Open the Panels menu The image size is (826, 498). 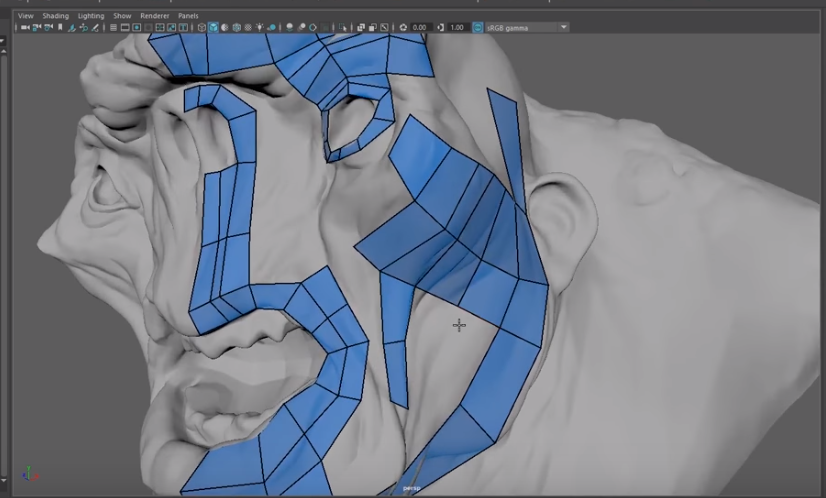pos(188,16)
